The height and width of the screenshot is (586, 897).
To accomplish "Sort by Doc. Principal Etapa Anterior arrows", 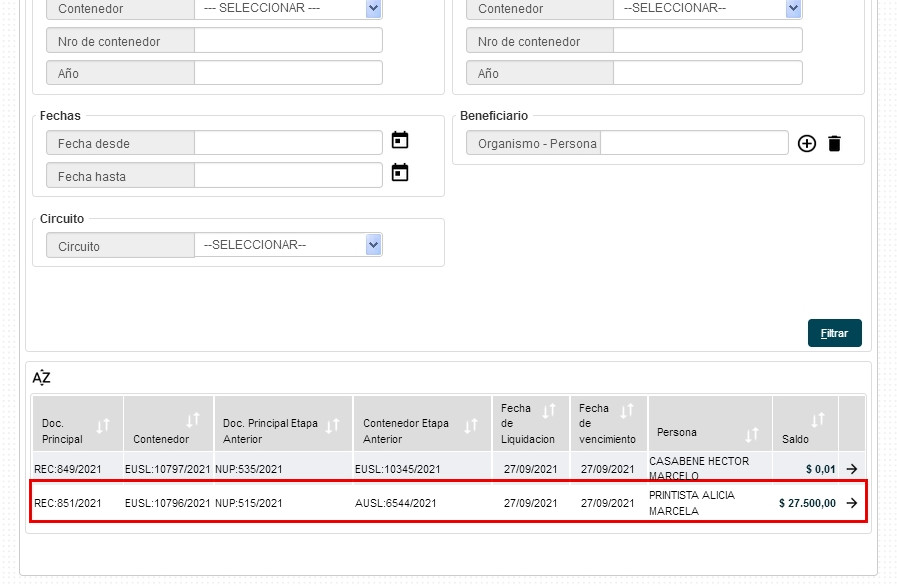I will click(x=332, y=425).
